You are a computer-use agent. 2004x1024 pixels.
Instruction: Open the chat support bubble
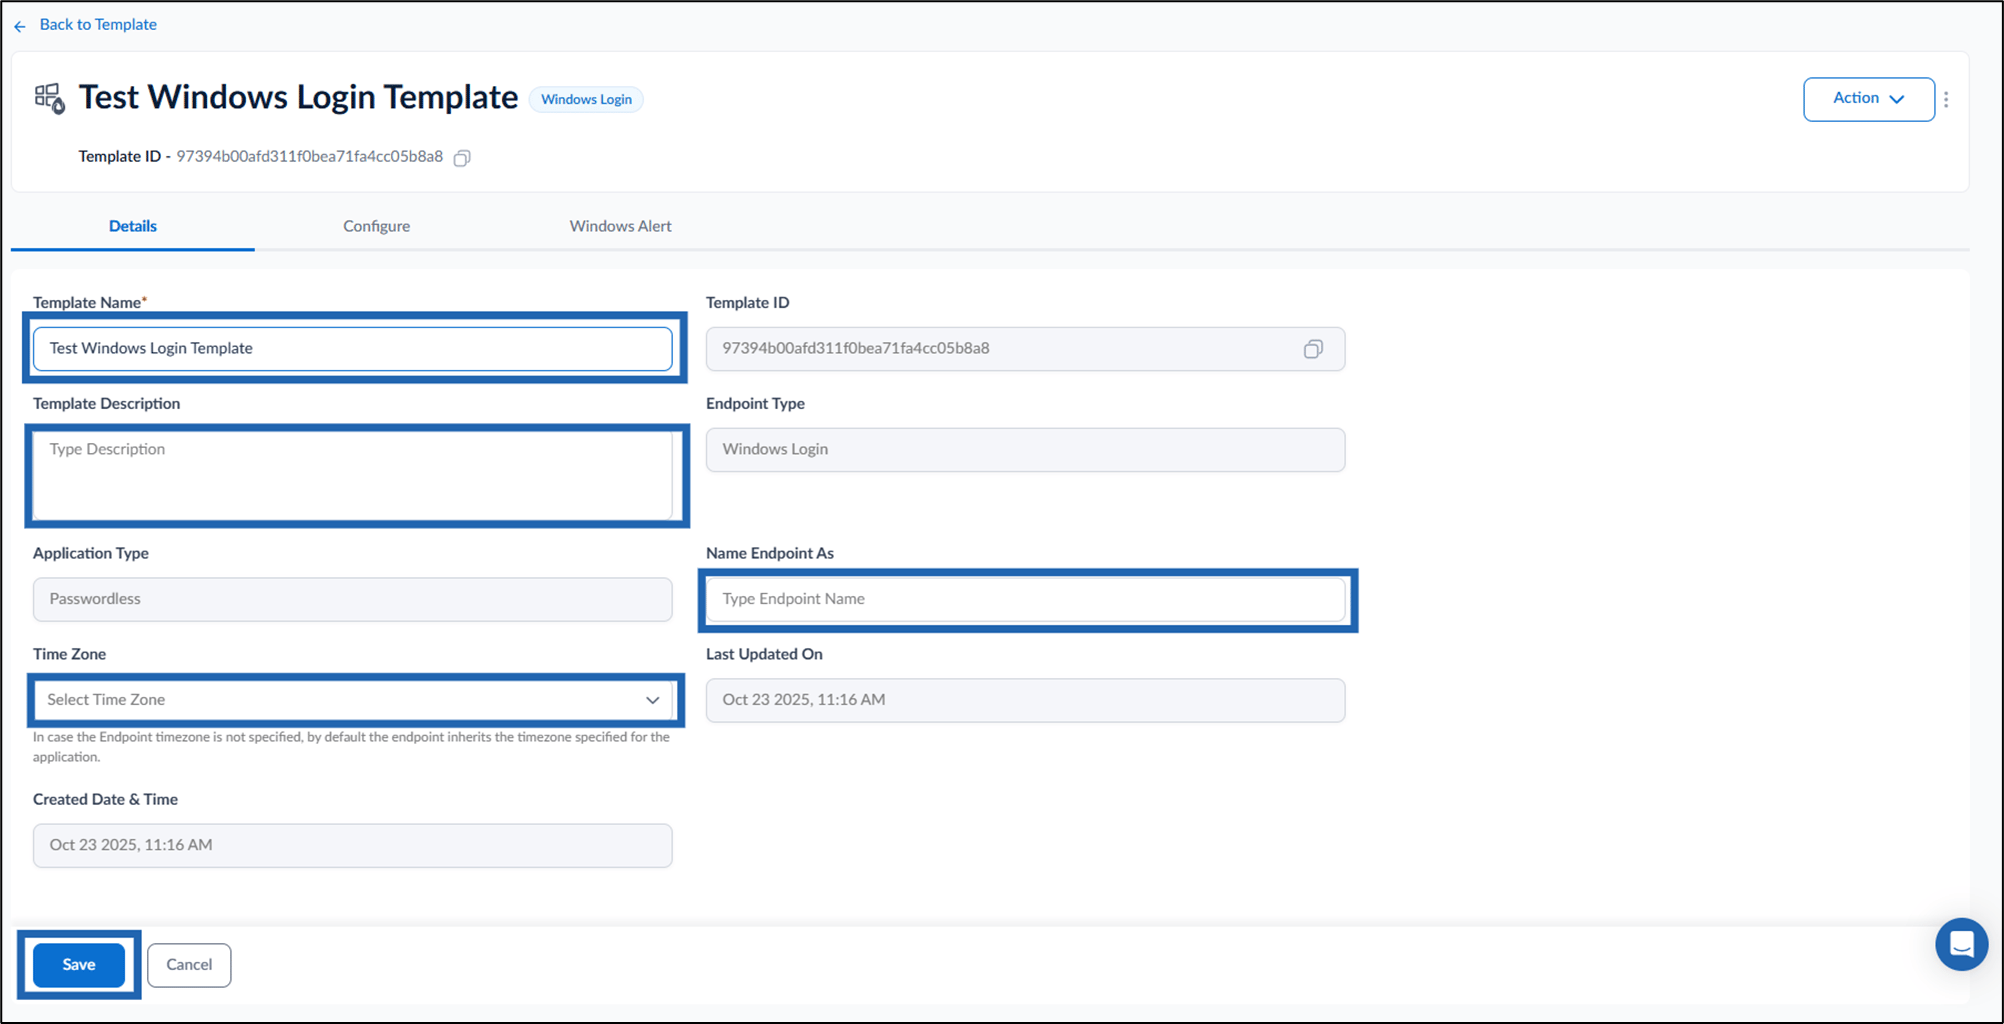point(1961,944)
